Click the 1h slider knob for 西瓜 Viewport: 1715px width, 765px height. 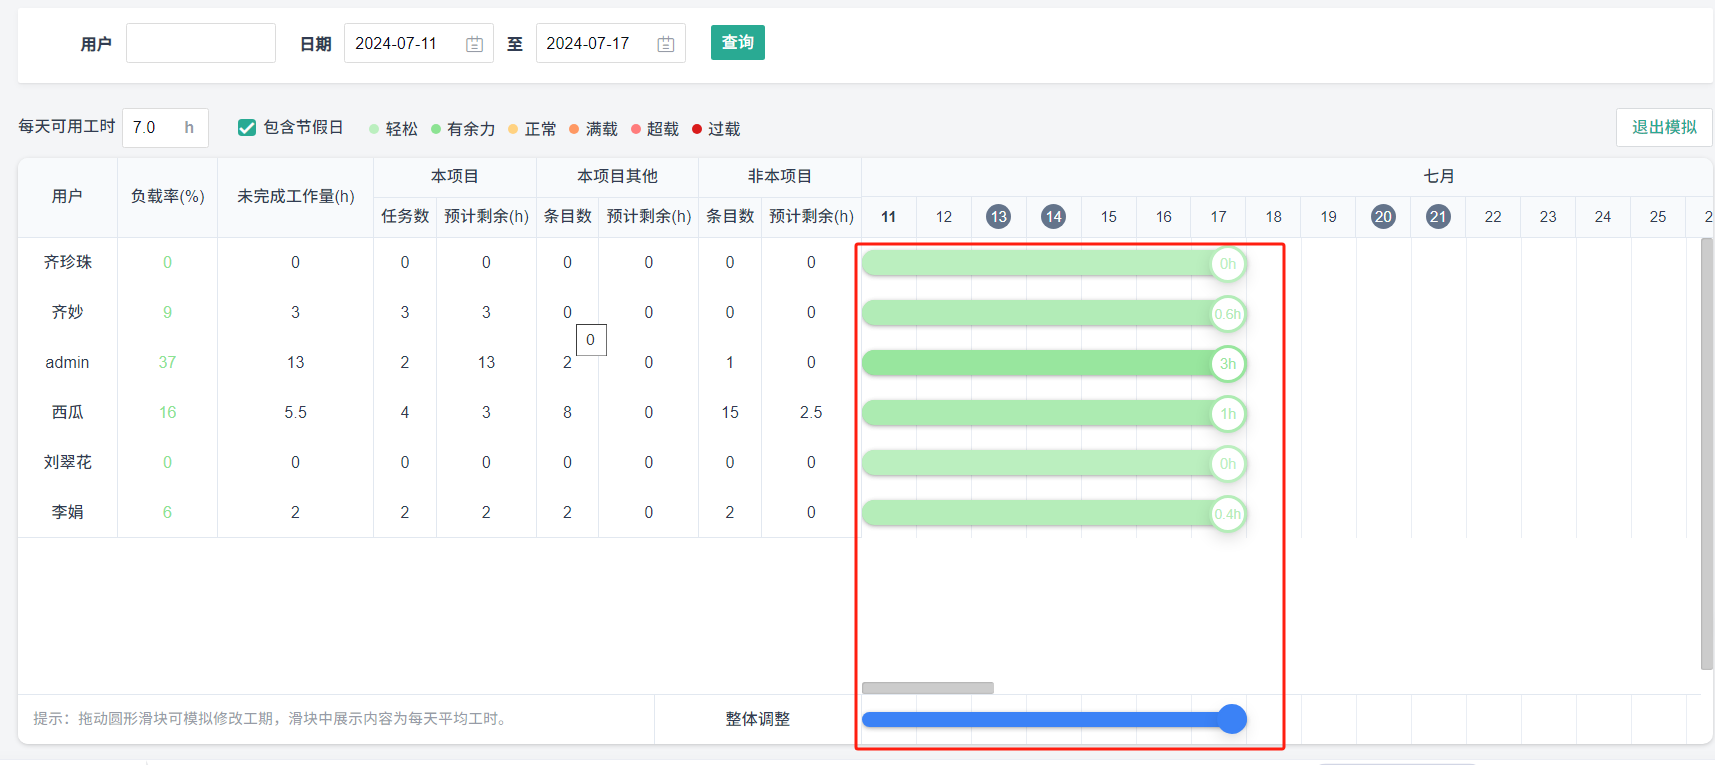point(1228,414)
